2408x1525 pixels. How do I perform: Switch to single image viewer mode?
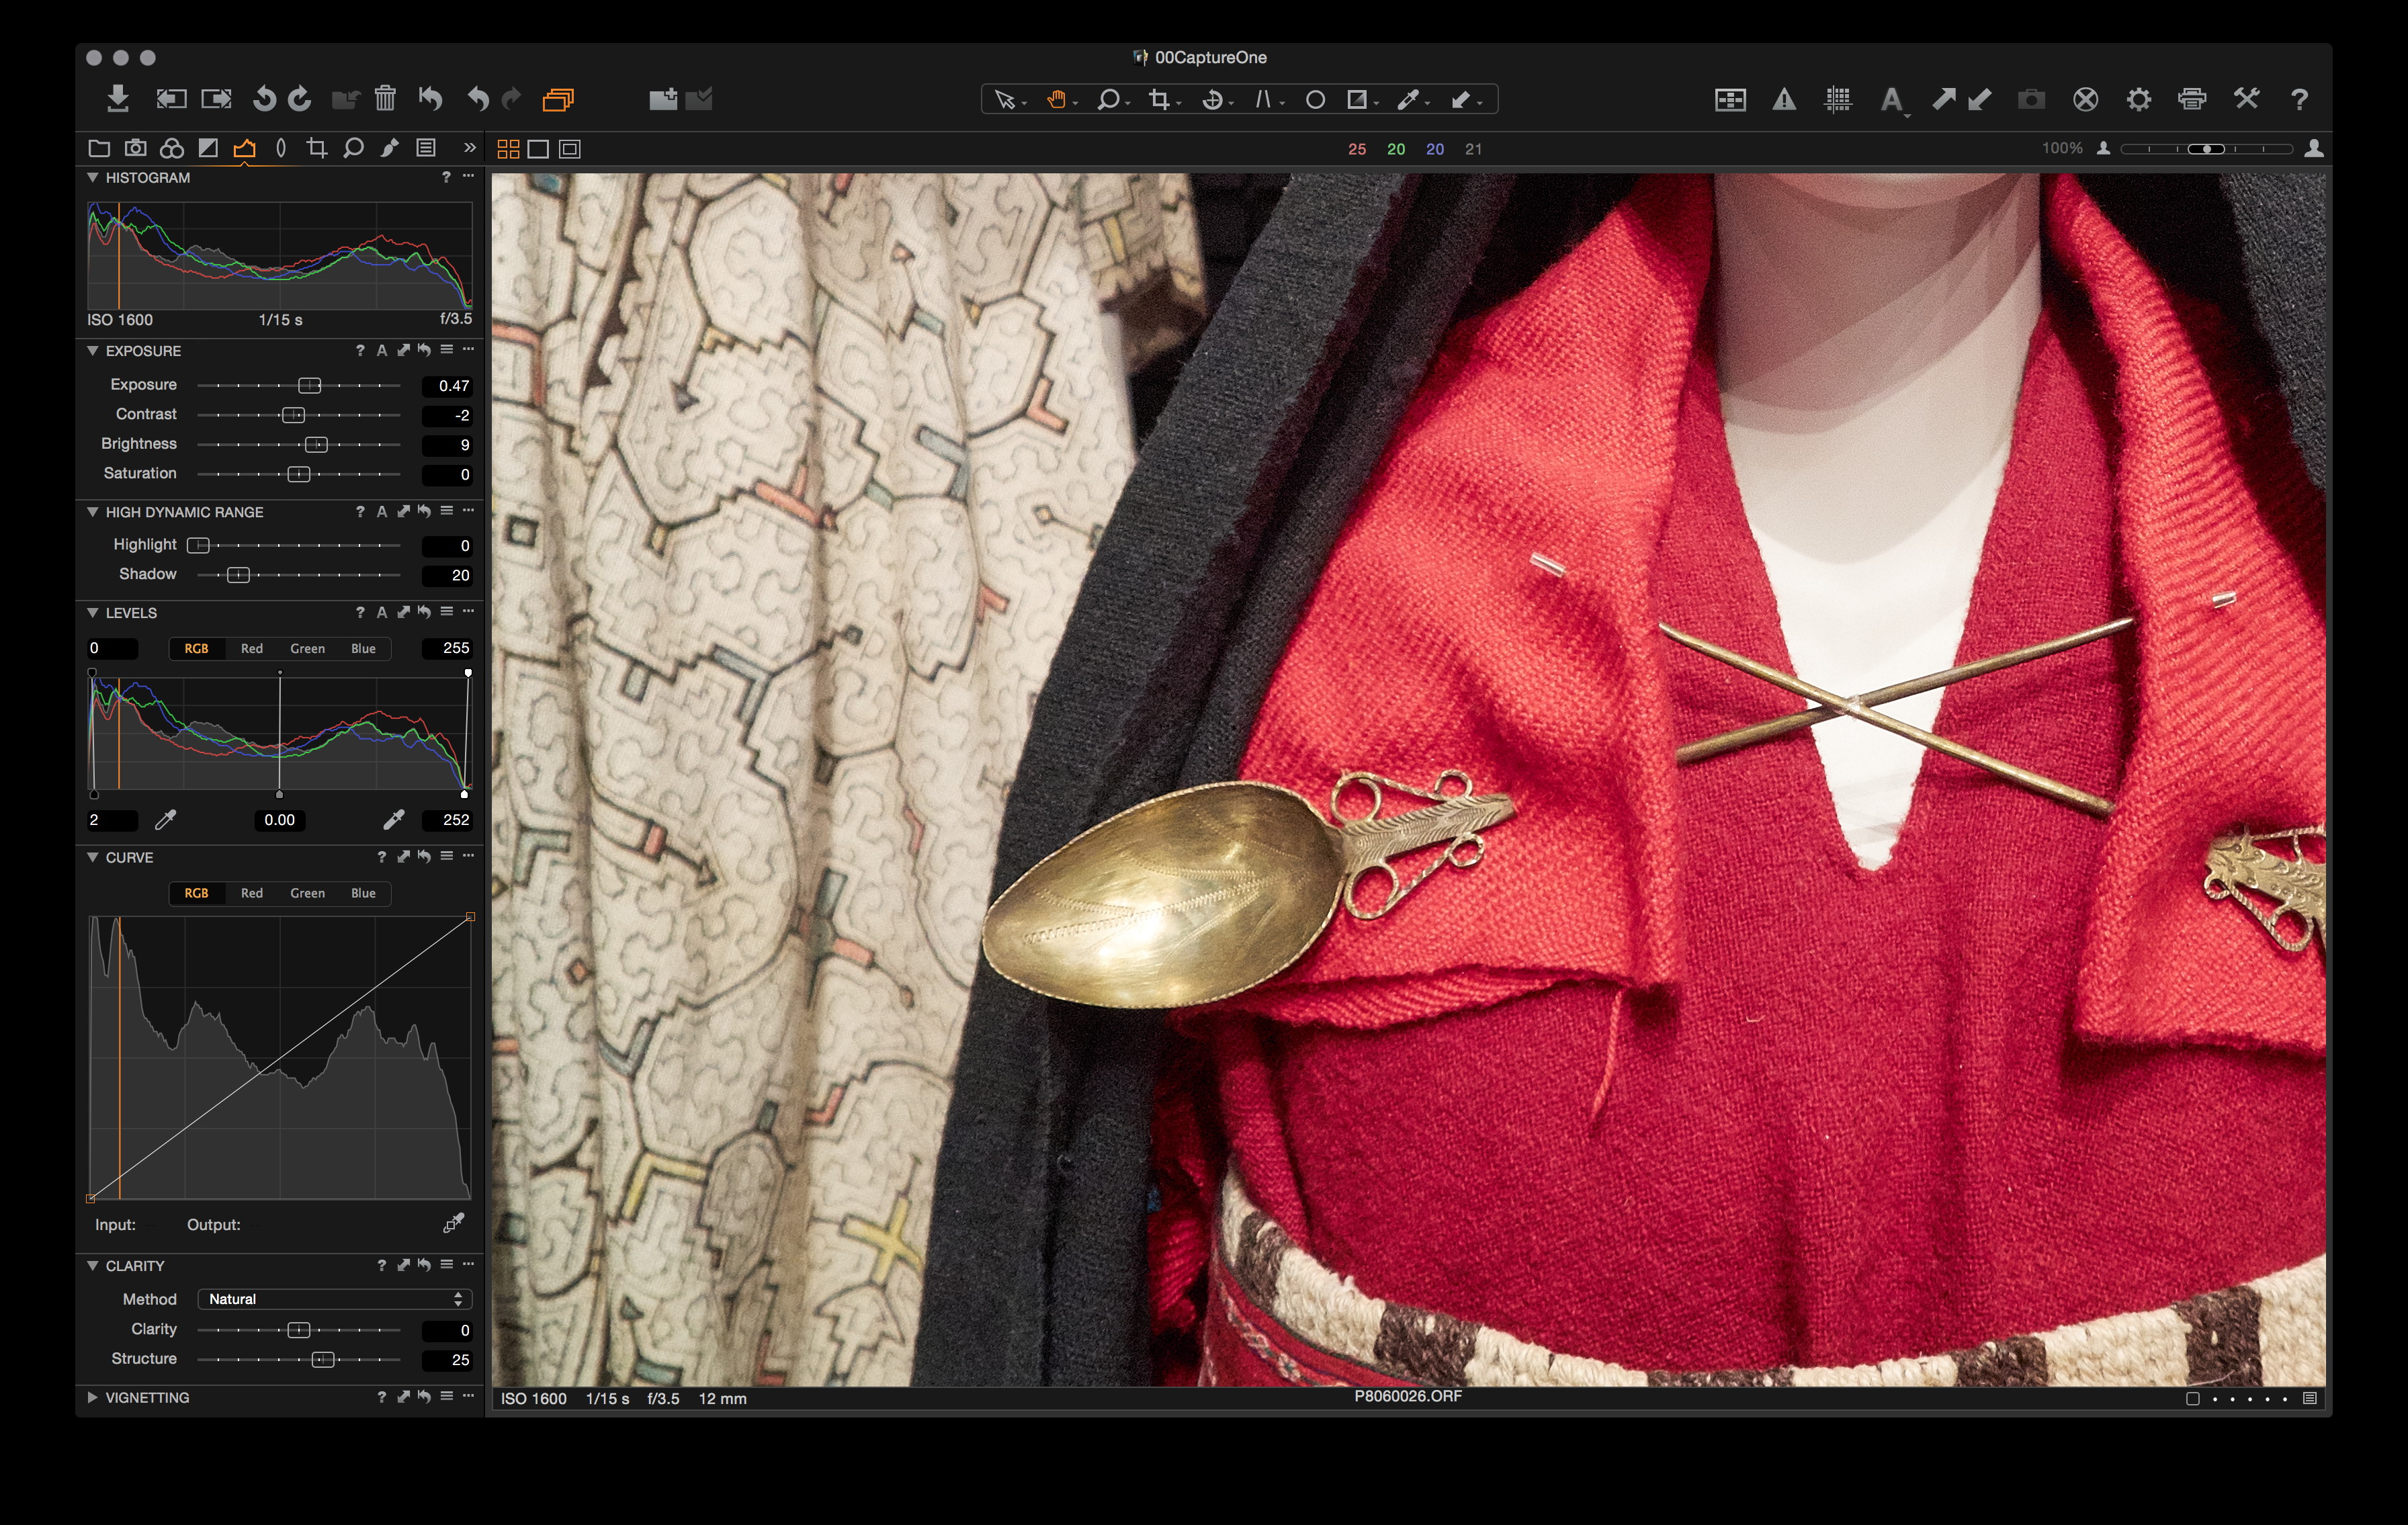tap(538, 149)
